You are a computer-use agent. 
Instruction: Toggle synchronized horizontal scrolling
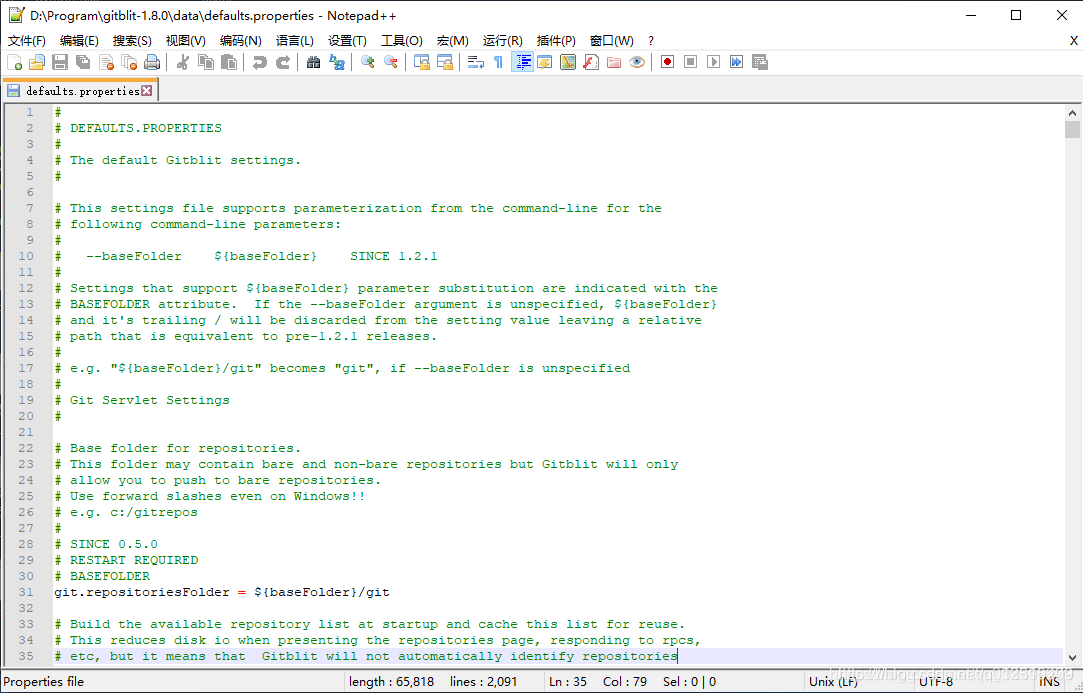[x=445, y=62]
